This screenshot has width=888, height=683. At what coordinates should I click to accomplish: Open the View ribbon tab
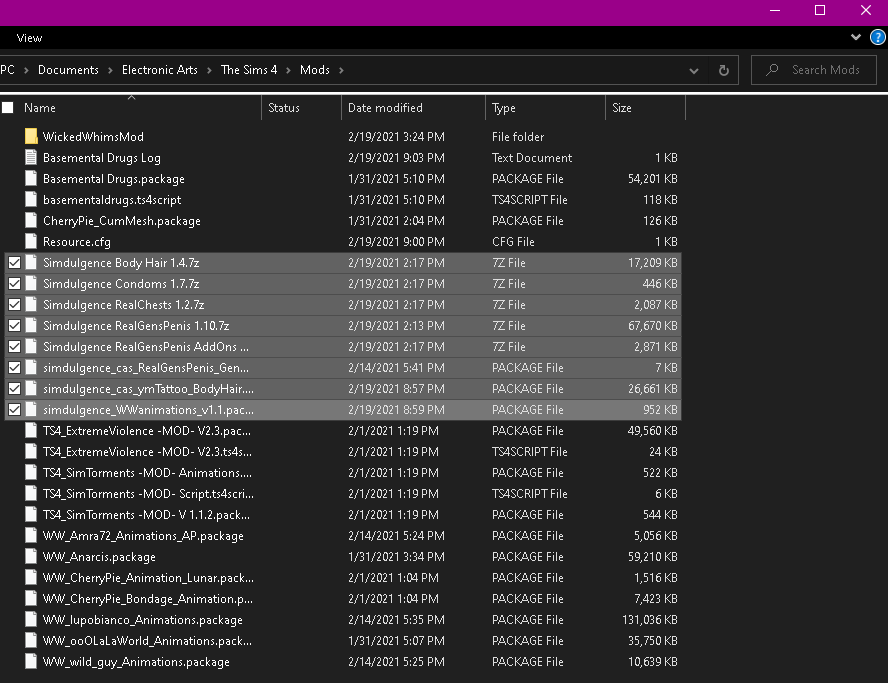pyautogui.click(x=29, y=38)
